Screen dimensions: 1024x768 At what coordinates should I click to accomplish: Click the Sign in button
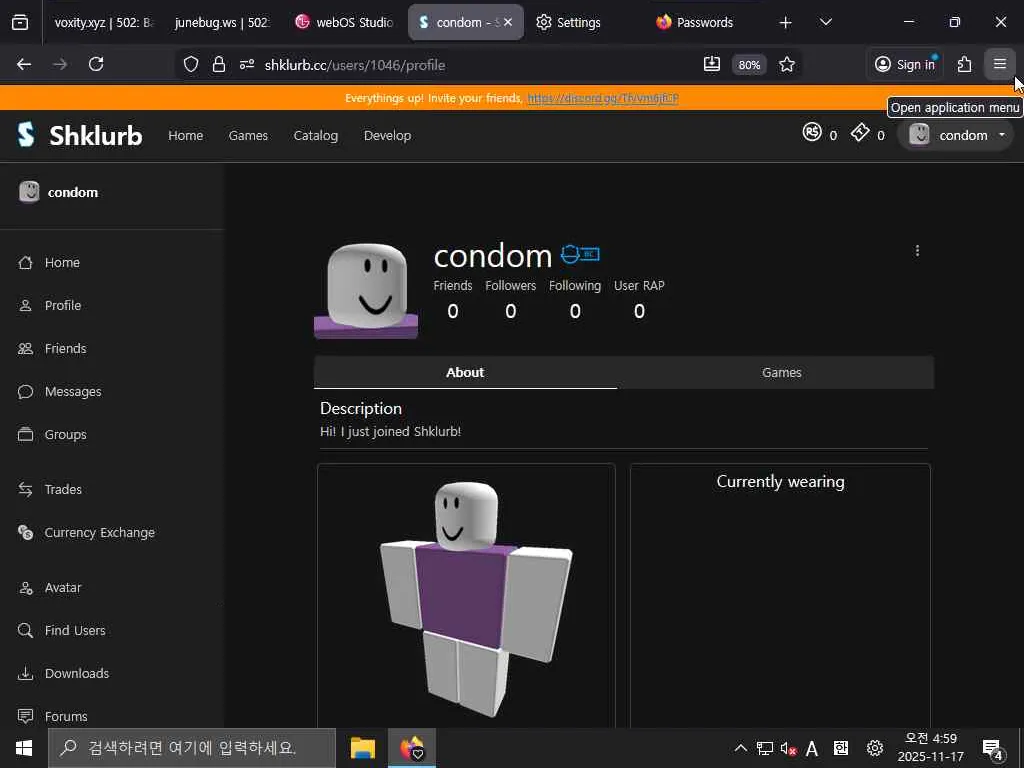pos(905,64)
